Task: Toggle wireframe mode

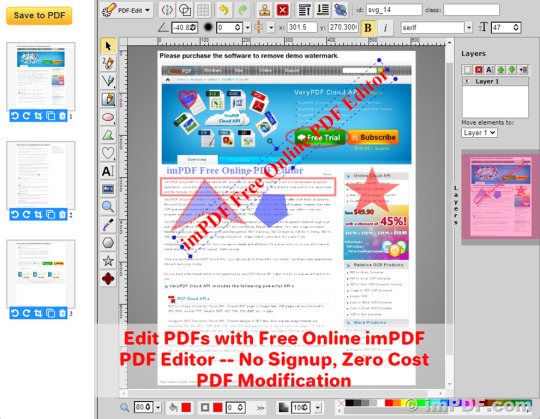Action: 185,10
